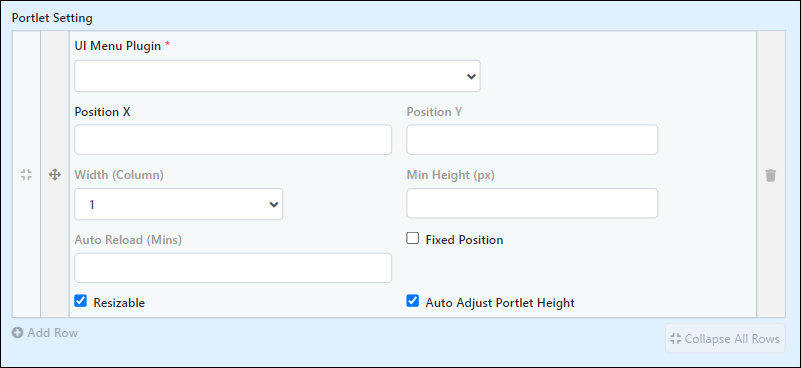
Task: Disable Auto Adjust Portlet Height checkbox
Action: click(x=412, y=301)
